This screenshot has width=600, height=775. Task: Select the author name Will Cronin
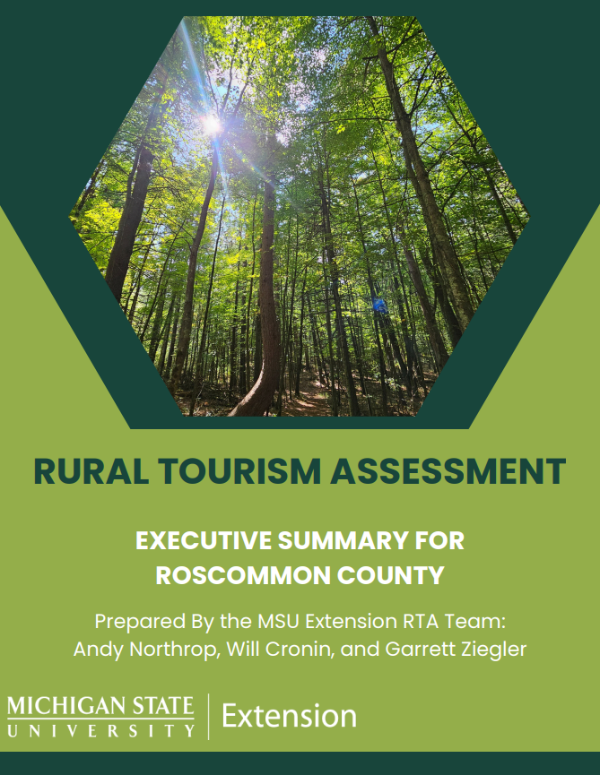click(264, 647)
